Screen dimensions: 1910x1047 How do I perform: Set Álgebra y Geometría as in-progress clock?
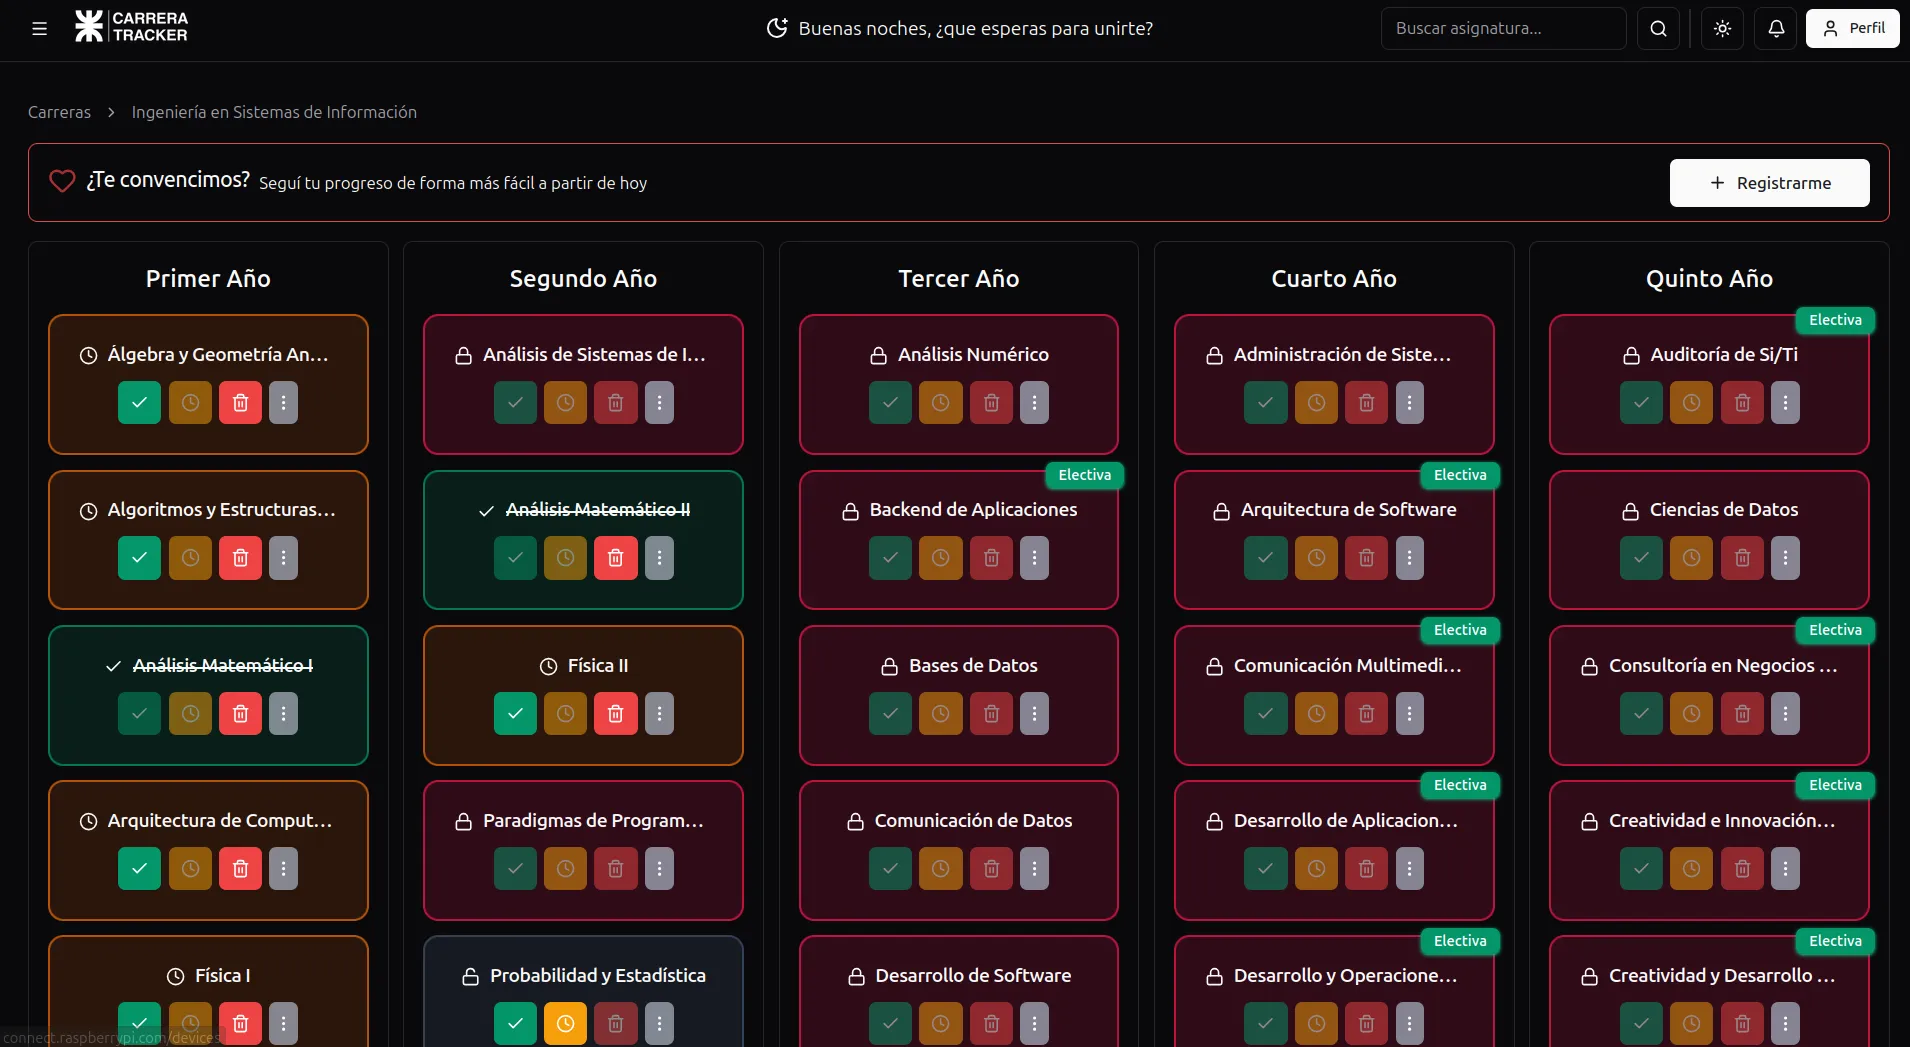190,403
